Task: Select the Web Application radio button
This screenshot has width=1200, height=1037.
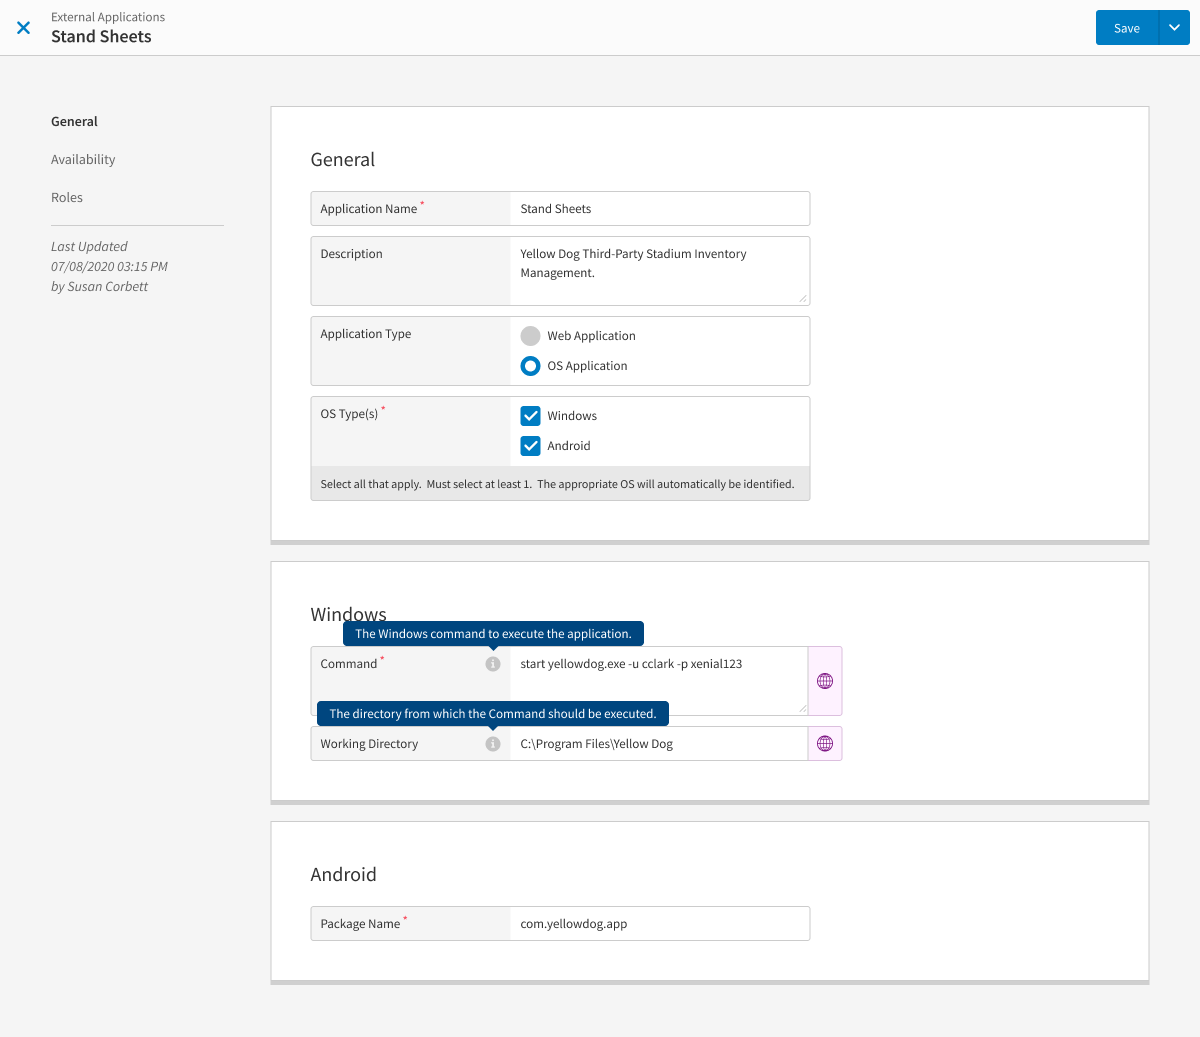Action: pyautogui.click(x=529, y=335)
